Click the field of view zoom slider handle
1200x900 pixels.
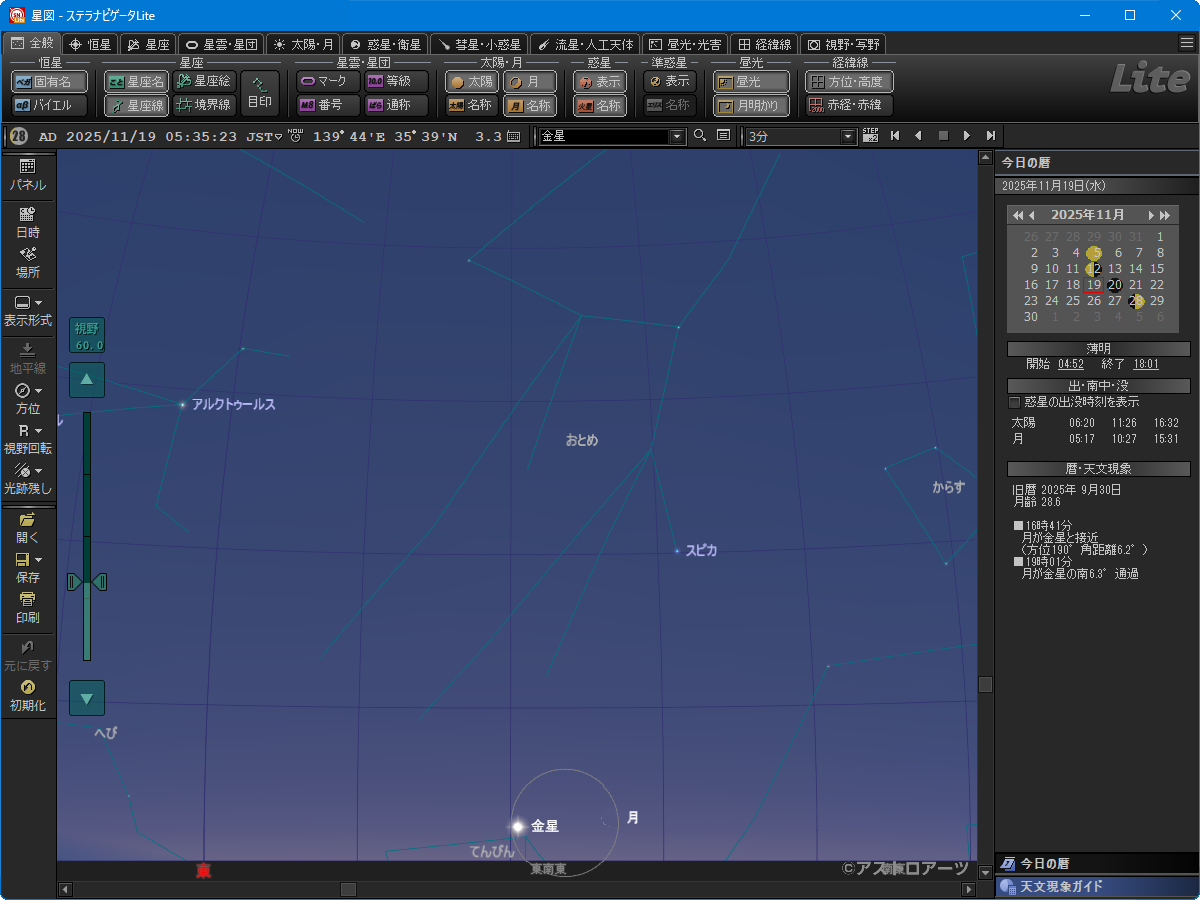87,582
